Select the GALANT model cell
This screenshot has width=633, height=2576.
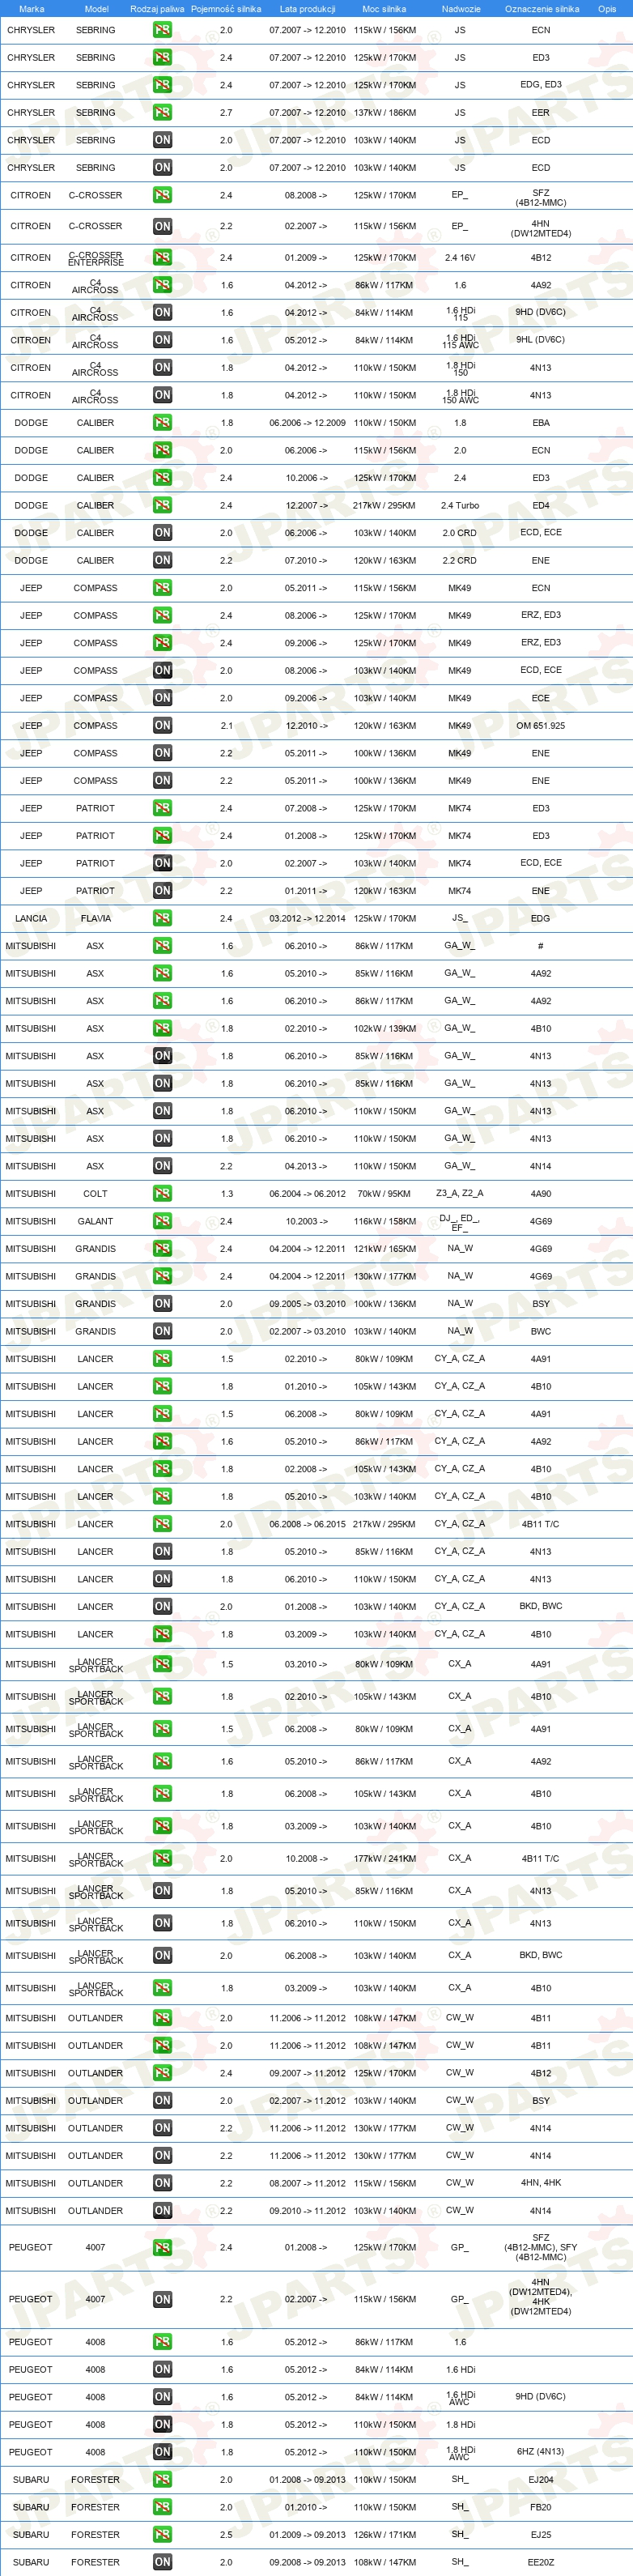click(x=95, y=1221)
